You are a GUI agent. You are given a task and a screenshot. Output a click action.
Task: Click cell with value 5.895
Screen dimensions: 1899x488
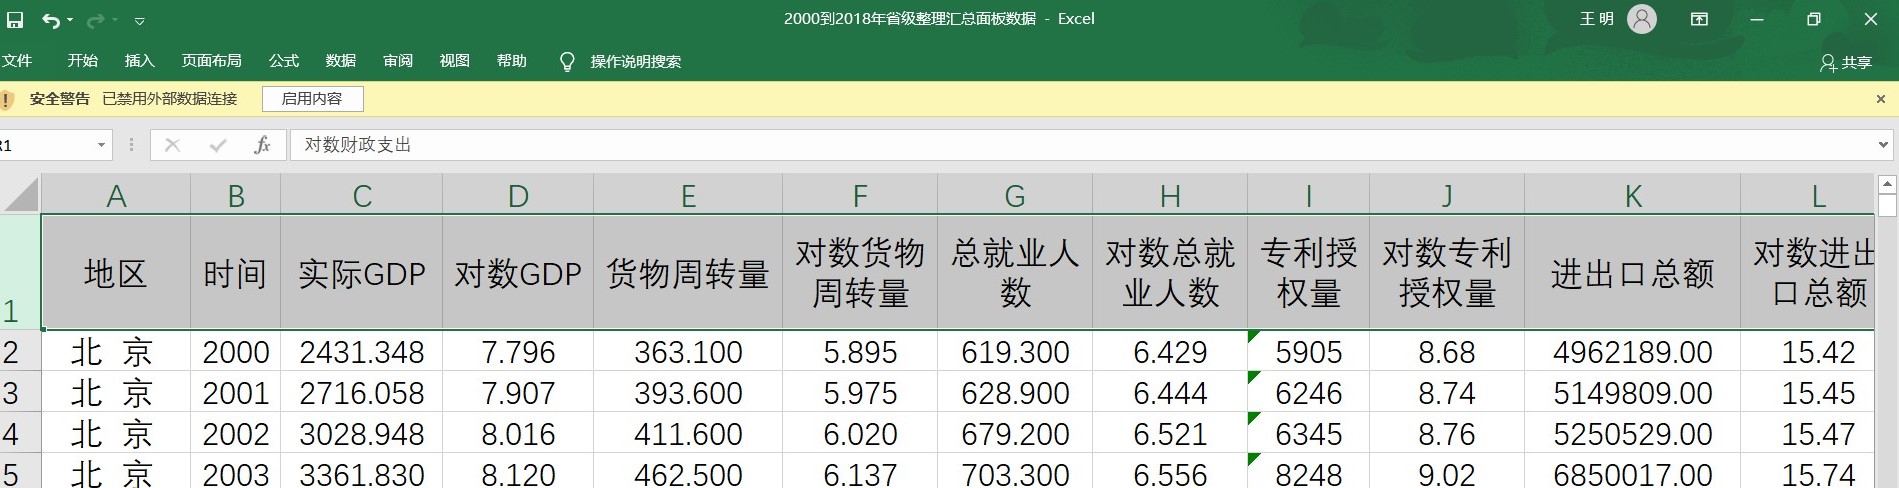(x=860, y=352)
